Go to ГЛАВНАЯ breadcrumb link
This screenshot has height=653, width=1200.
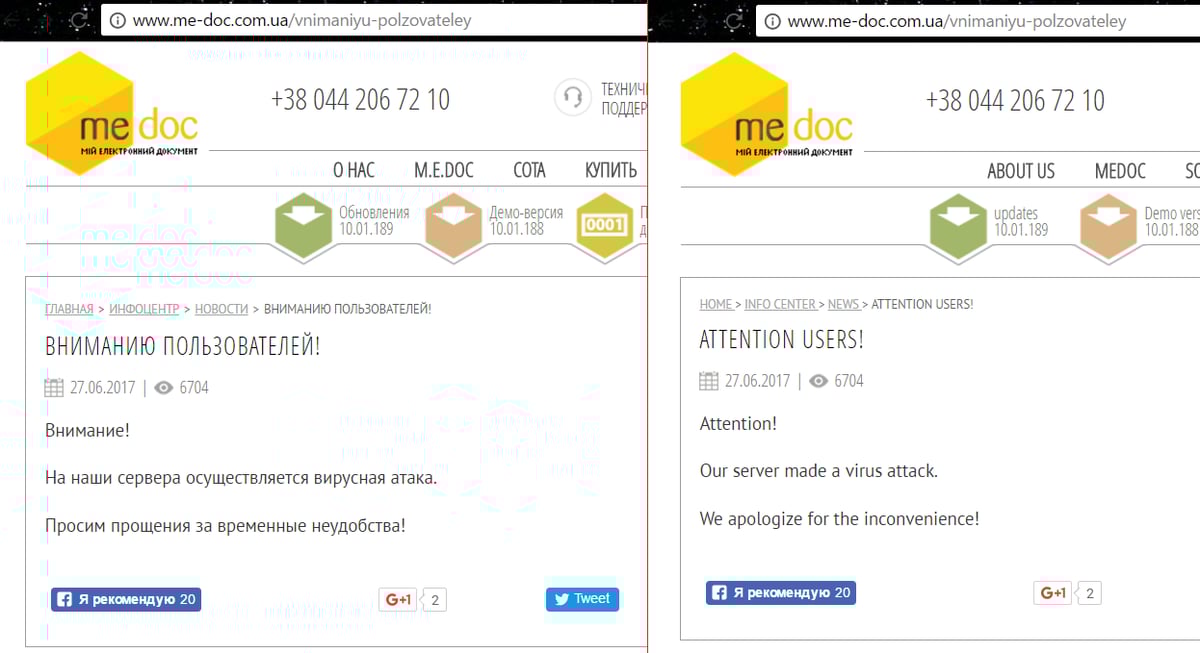[x=69, y=309]
